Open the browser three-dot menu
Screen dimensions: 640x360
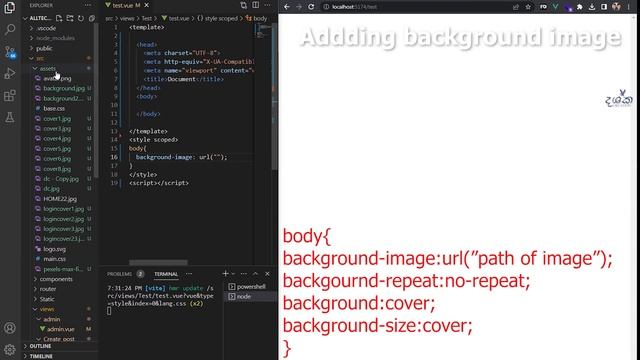[x=629, y=7]
